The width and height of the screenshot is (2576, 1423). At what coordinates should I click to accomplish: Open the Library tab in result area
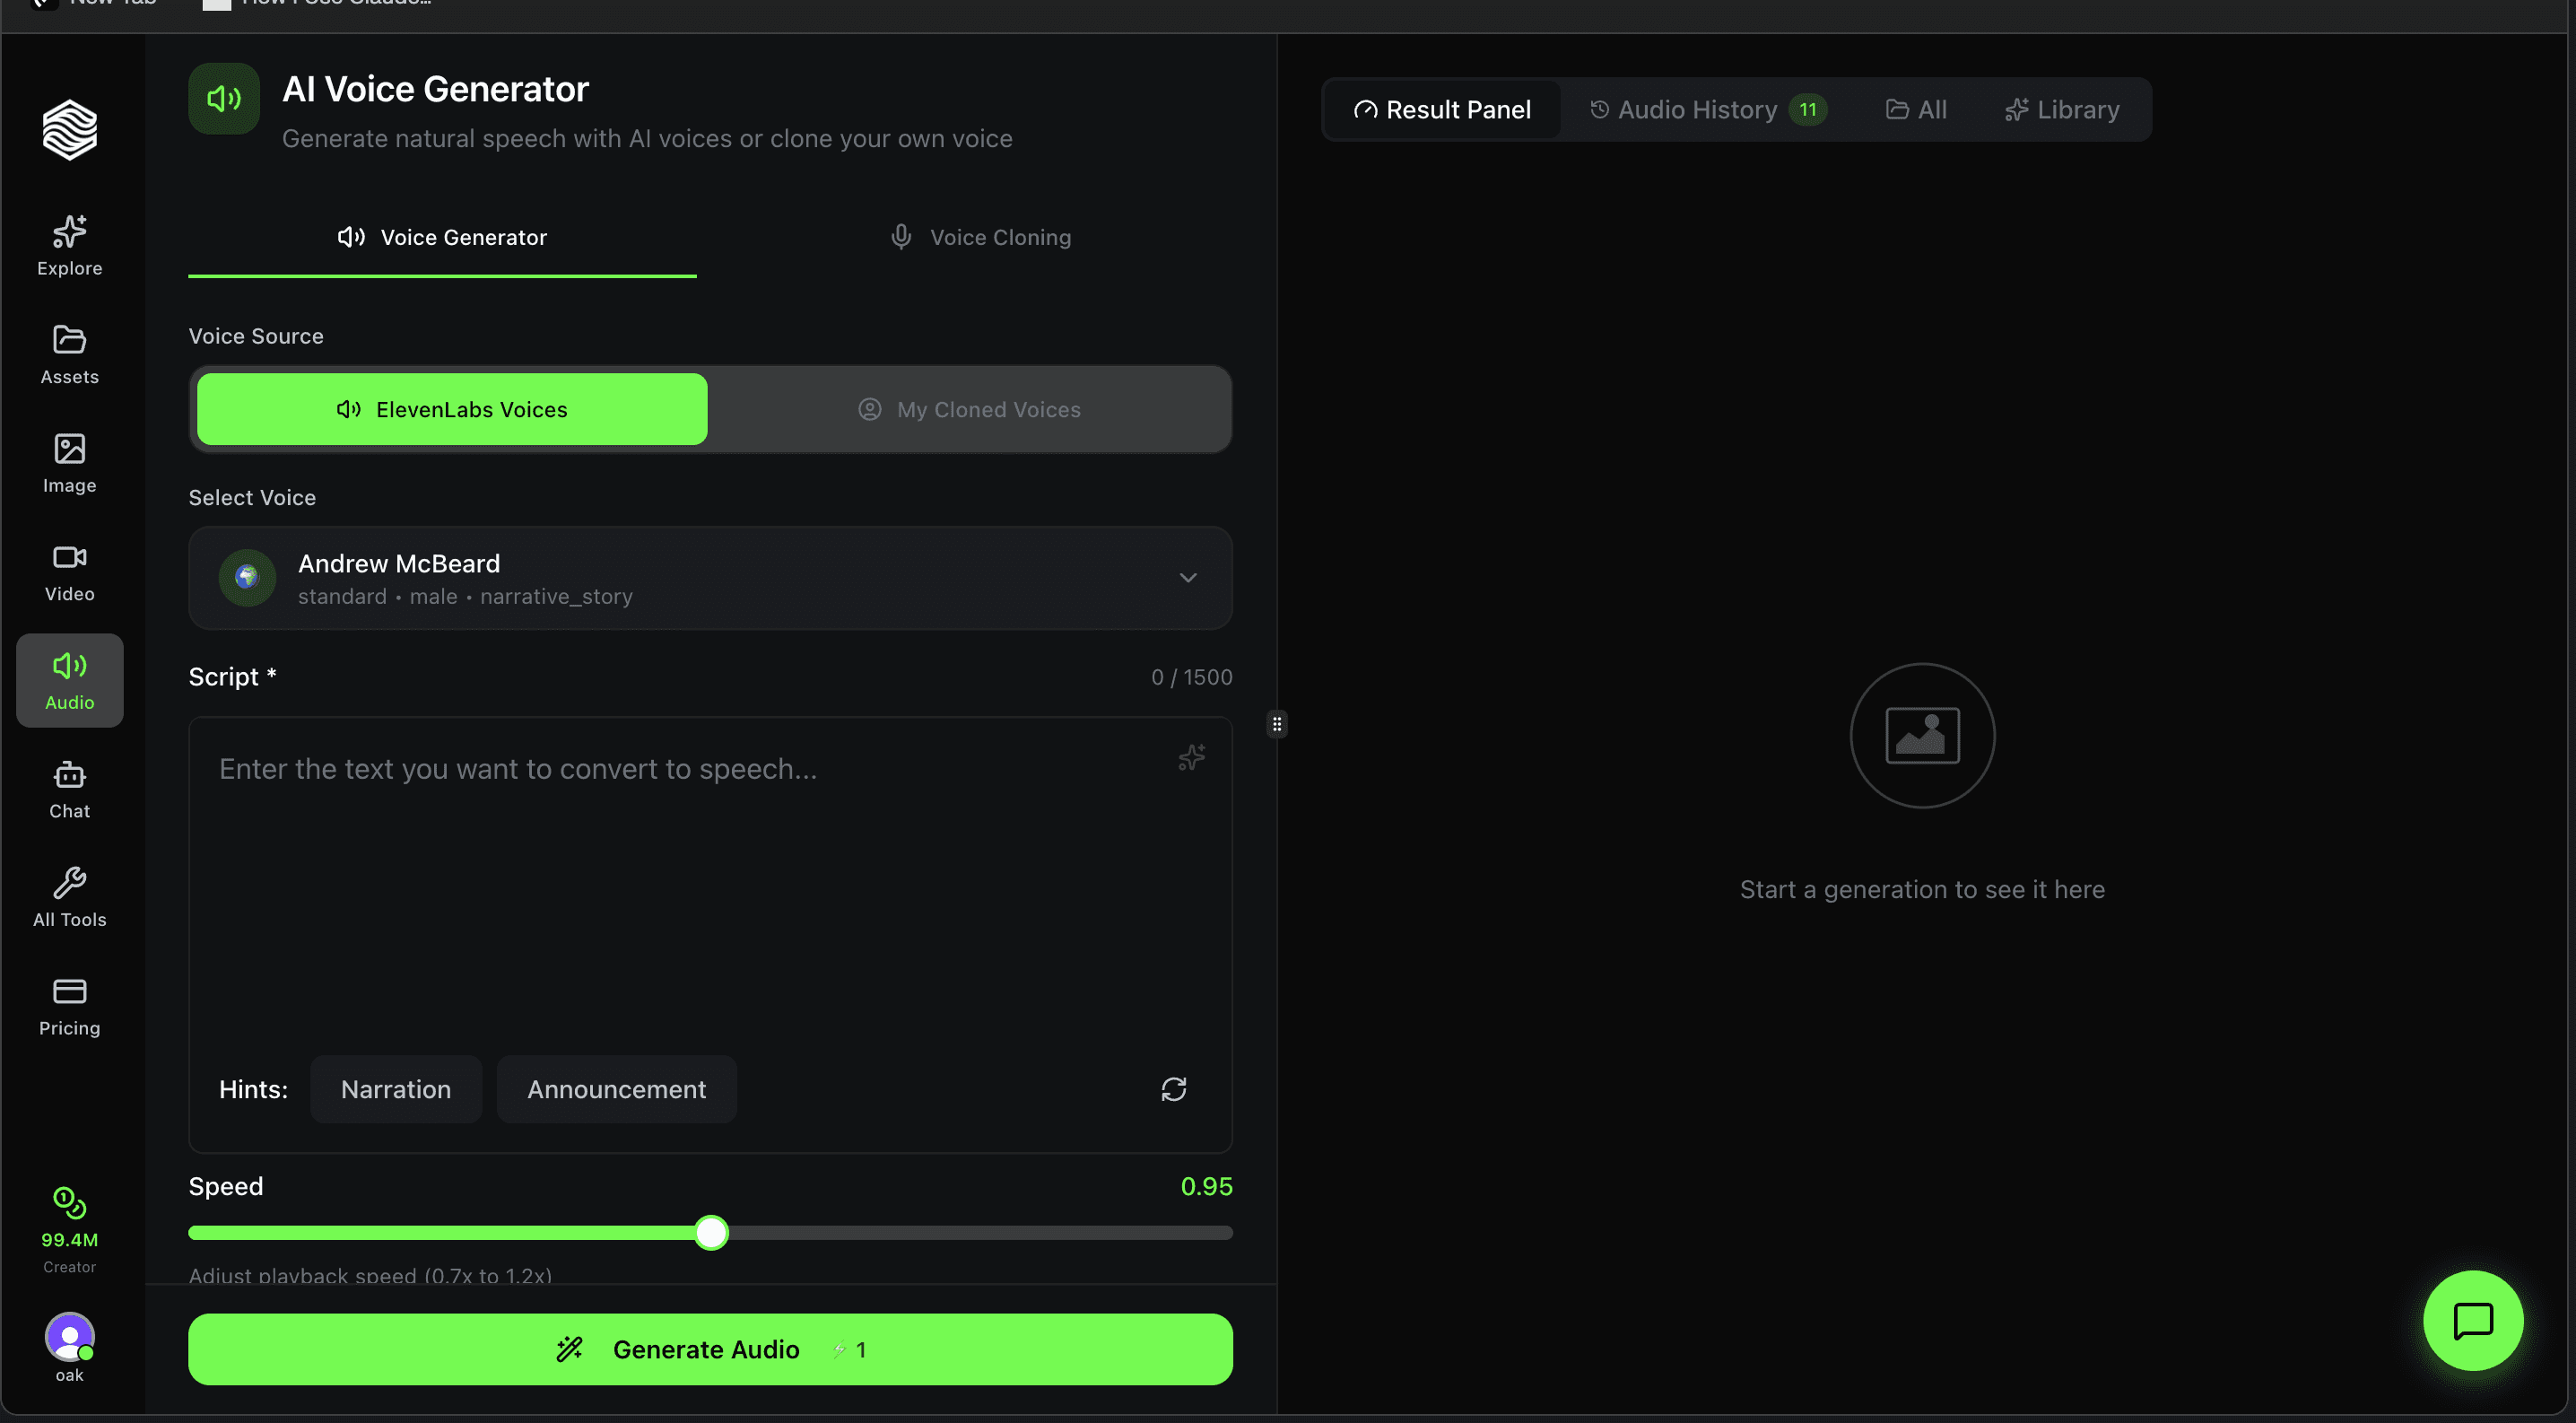[x=2062, y=109]
